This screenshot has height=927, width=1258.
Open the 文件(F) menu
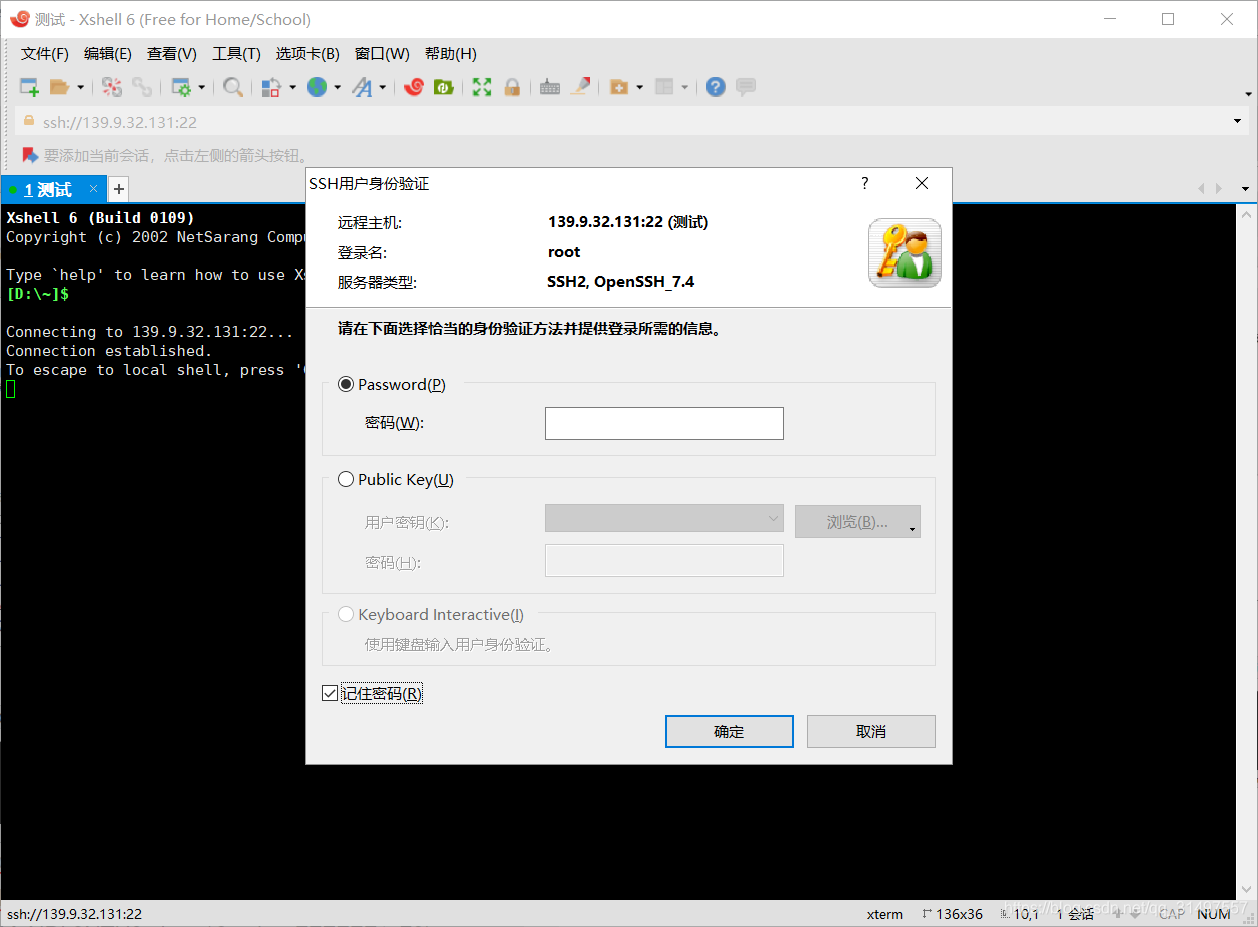coord(45,54)
